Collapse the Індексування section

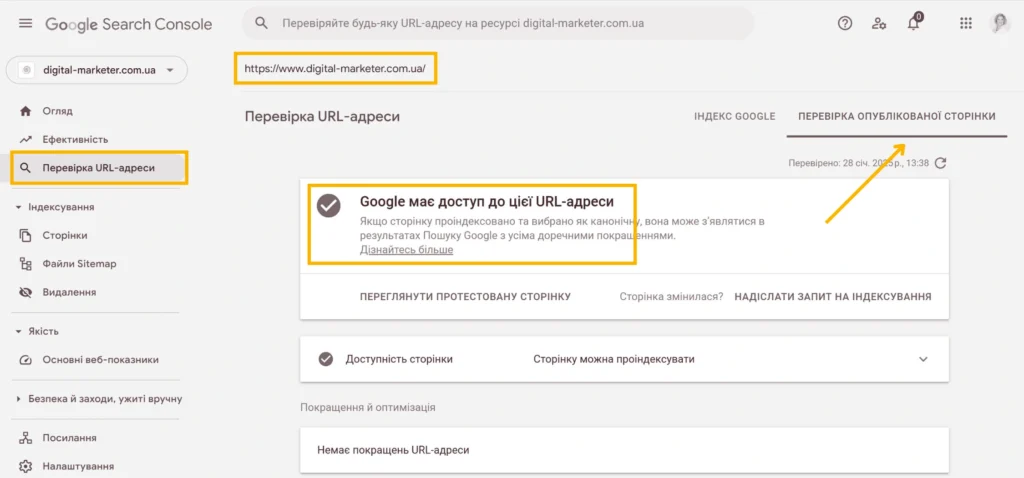[18, 207]
